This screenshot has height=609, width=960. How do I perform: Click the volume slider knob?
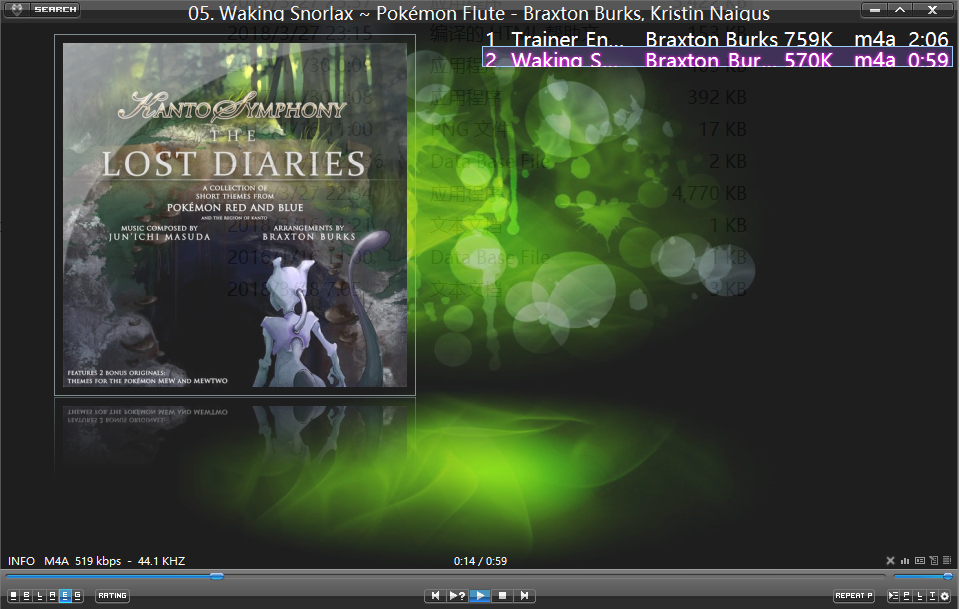pos(948,576)
